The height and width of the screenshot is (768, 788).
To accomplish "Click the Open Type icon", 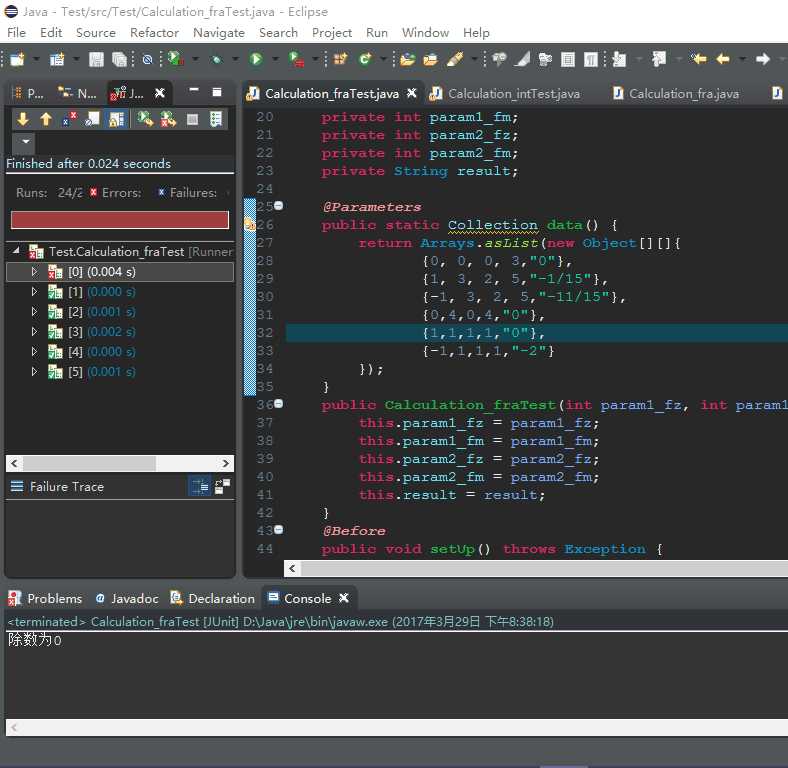I will (x=407, y=59).
